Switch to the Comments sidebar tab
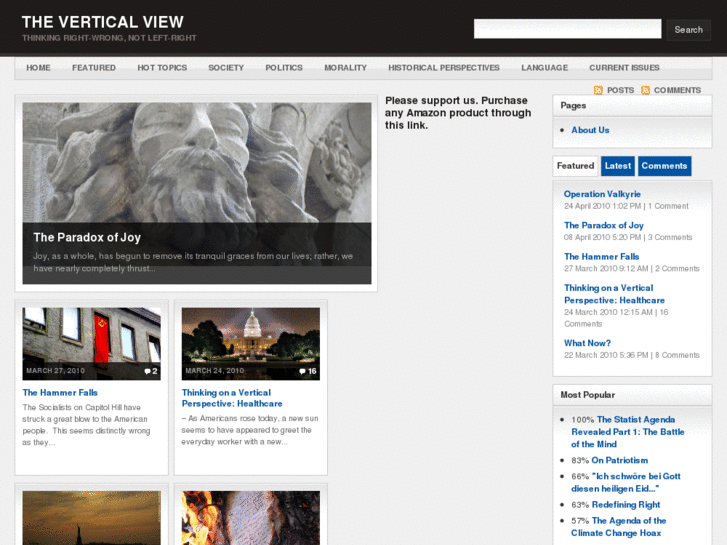 [664, 166]
